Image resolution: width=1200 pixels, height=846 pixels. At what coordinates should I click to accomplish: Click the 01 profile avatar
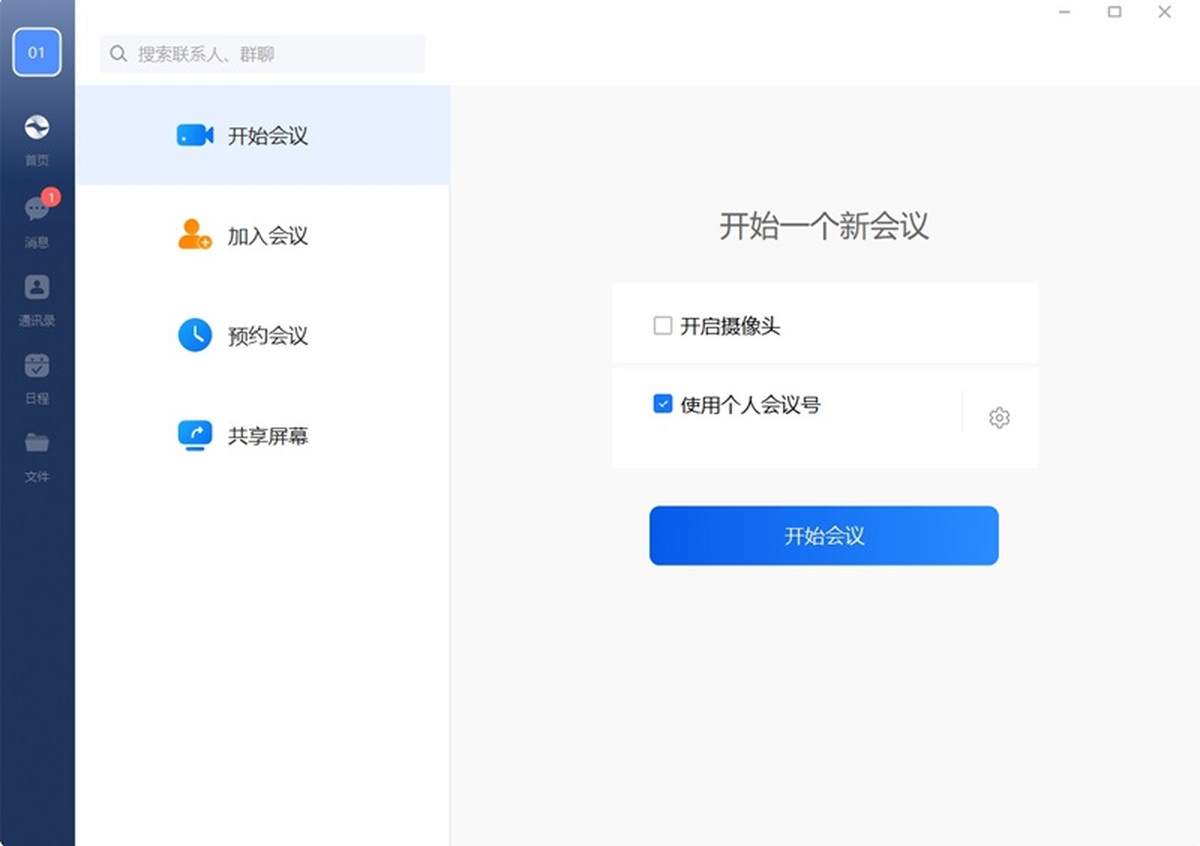(37, 52)
